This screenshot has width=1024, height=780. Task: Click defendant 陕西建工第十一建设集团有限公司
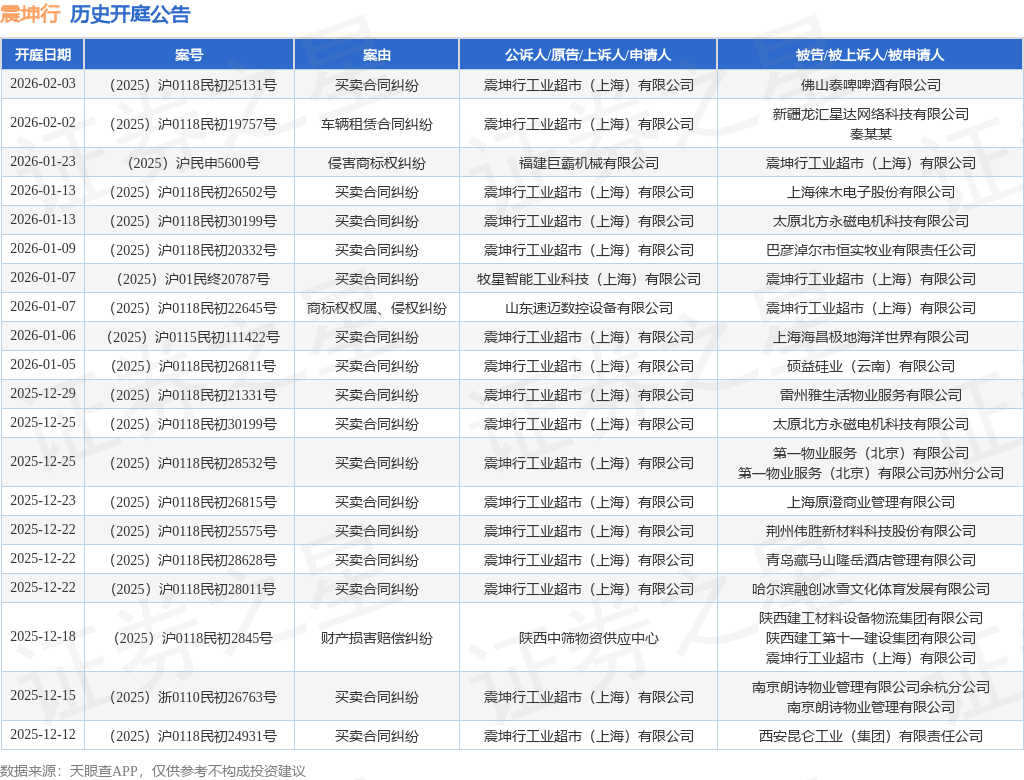point(871,638)
